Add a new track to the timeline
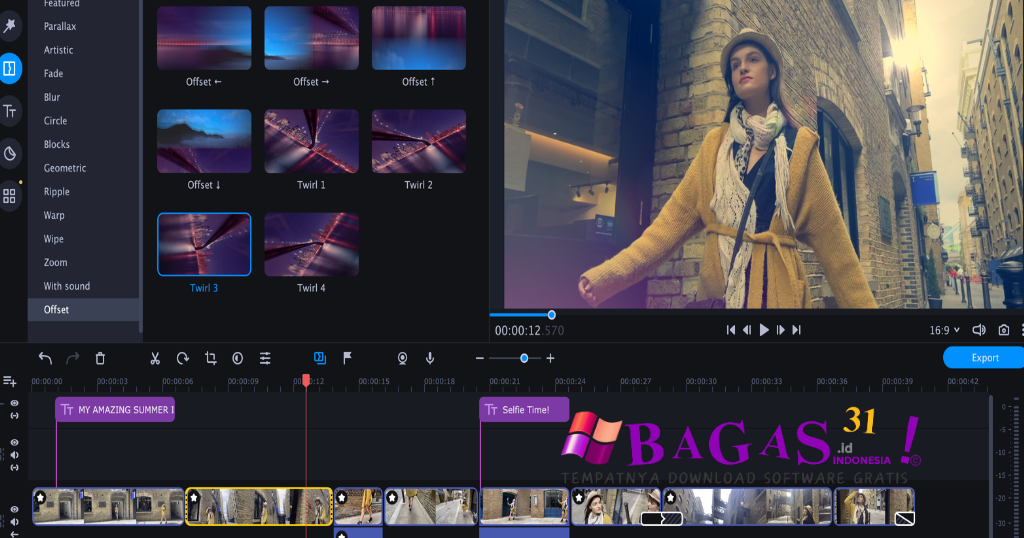 click(x=10, y=381)
